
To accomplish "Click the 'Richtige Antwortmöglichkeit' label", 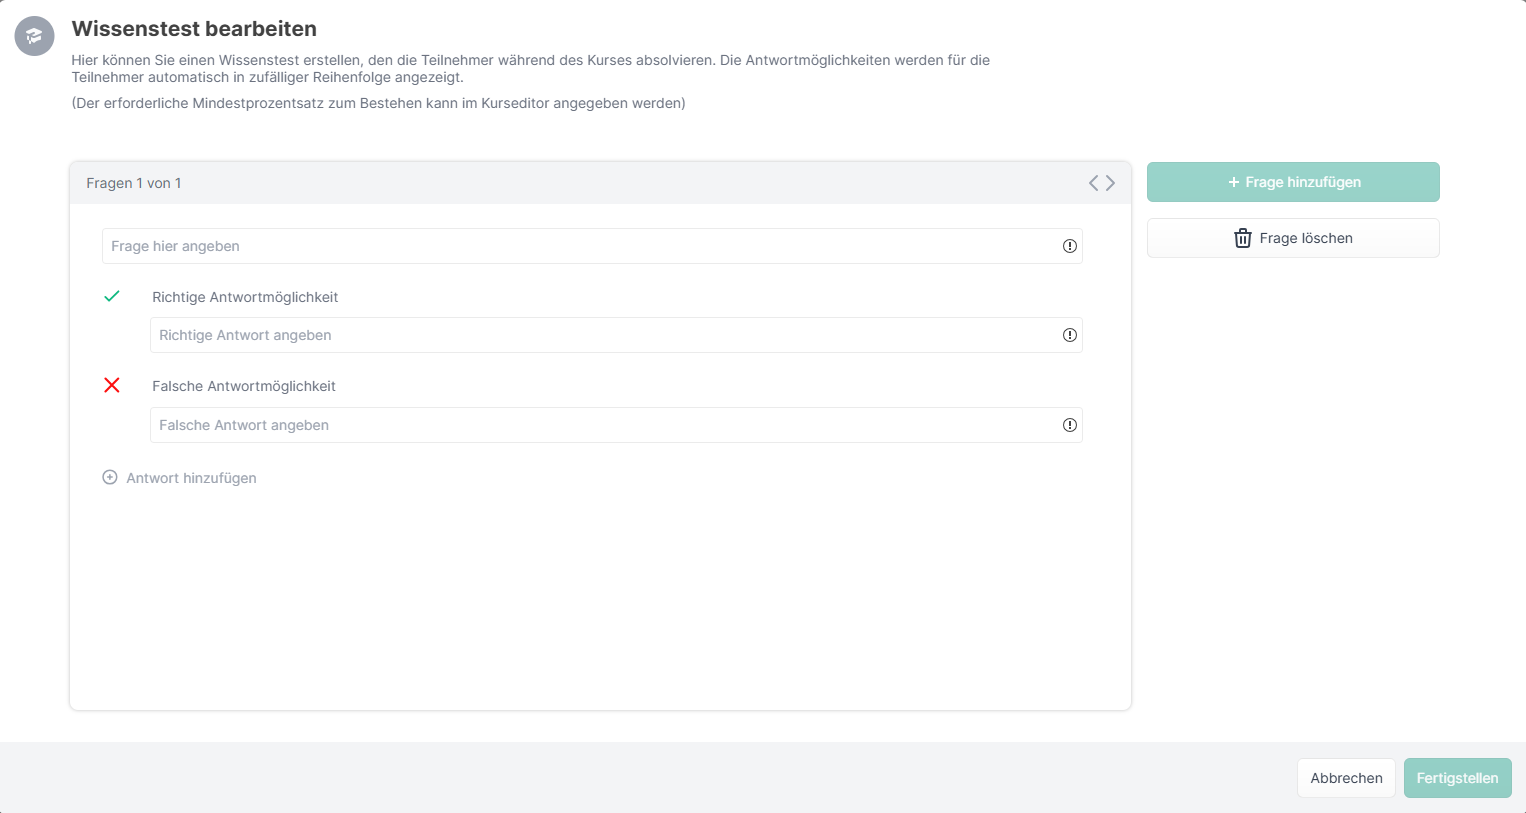I will click(245, 297).
